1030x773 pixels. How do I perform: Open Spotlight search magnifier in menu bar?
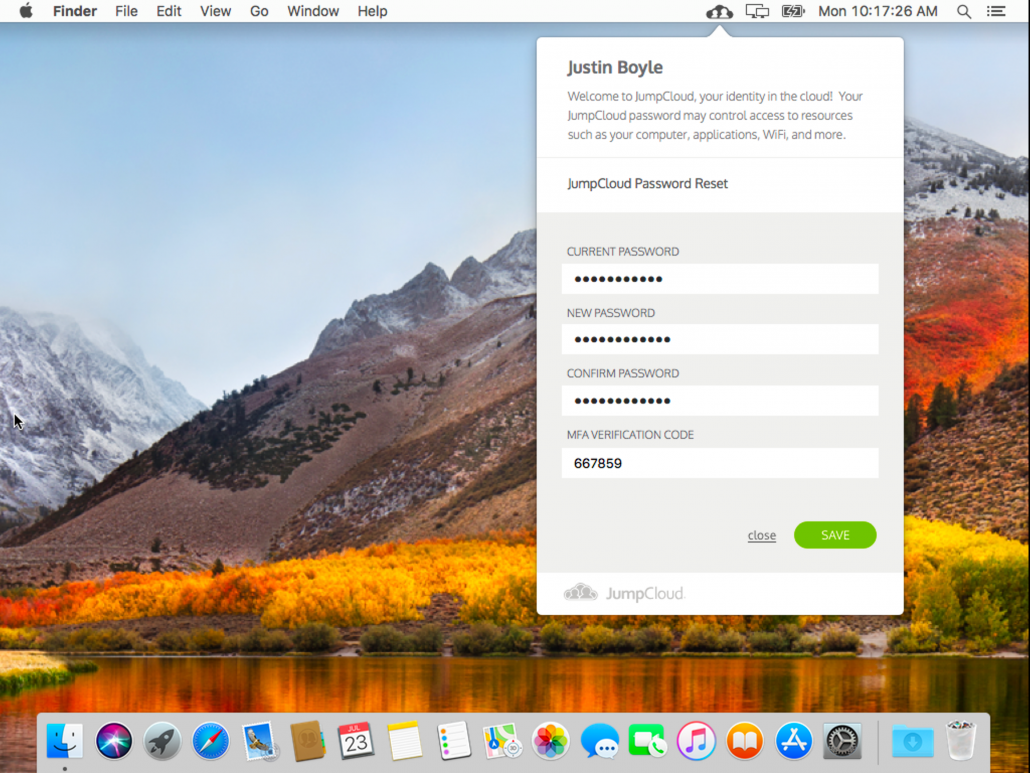[964, 12]
